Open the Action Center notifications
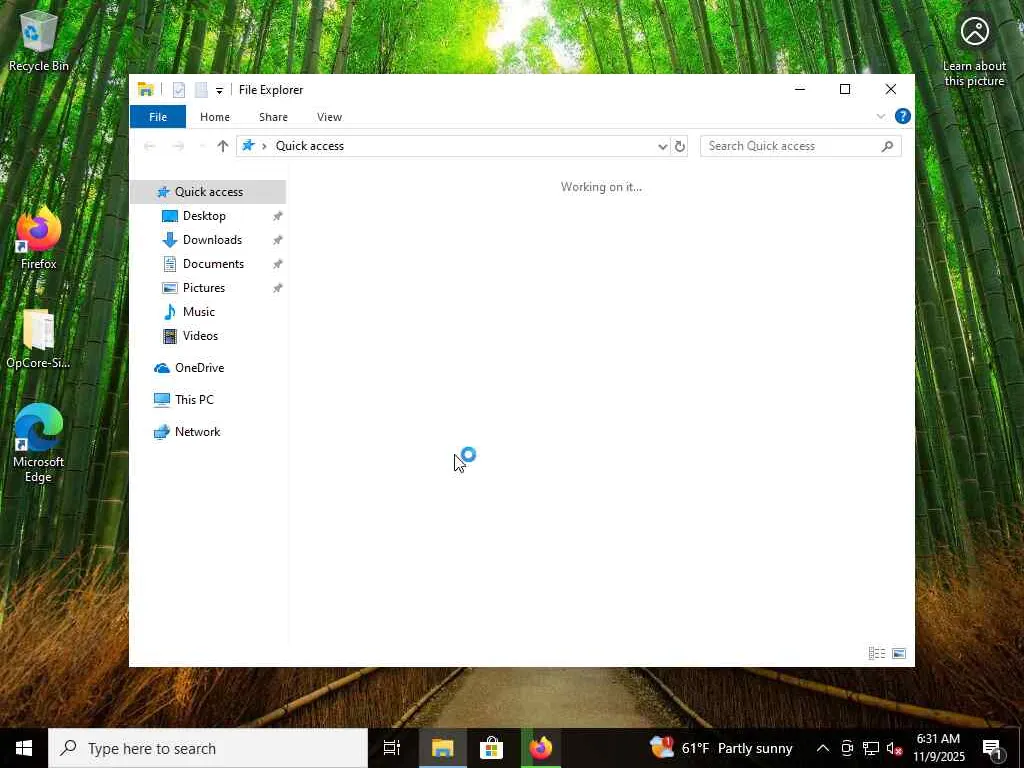This screenshot has height=768, width=1024. coord(993,748)
